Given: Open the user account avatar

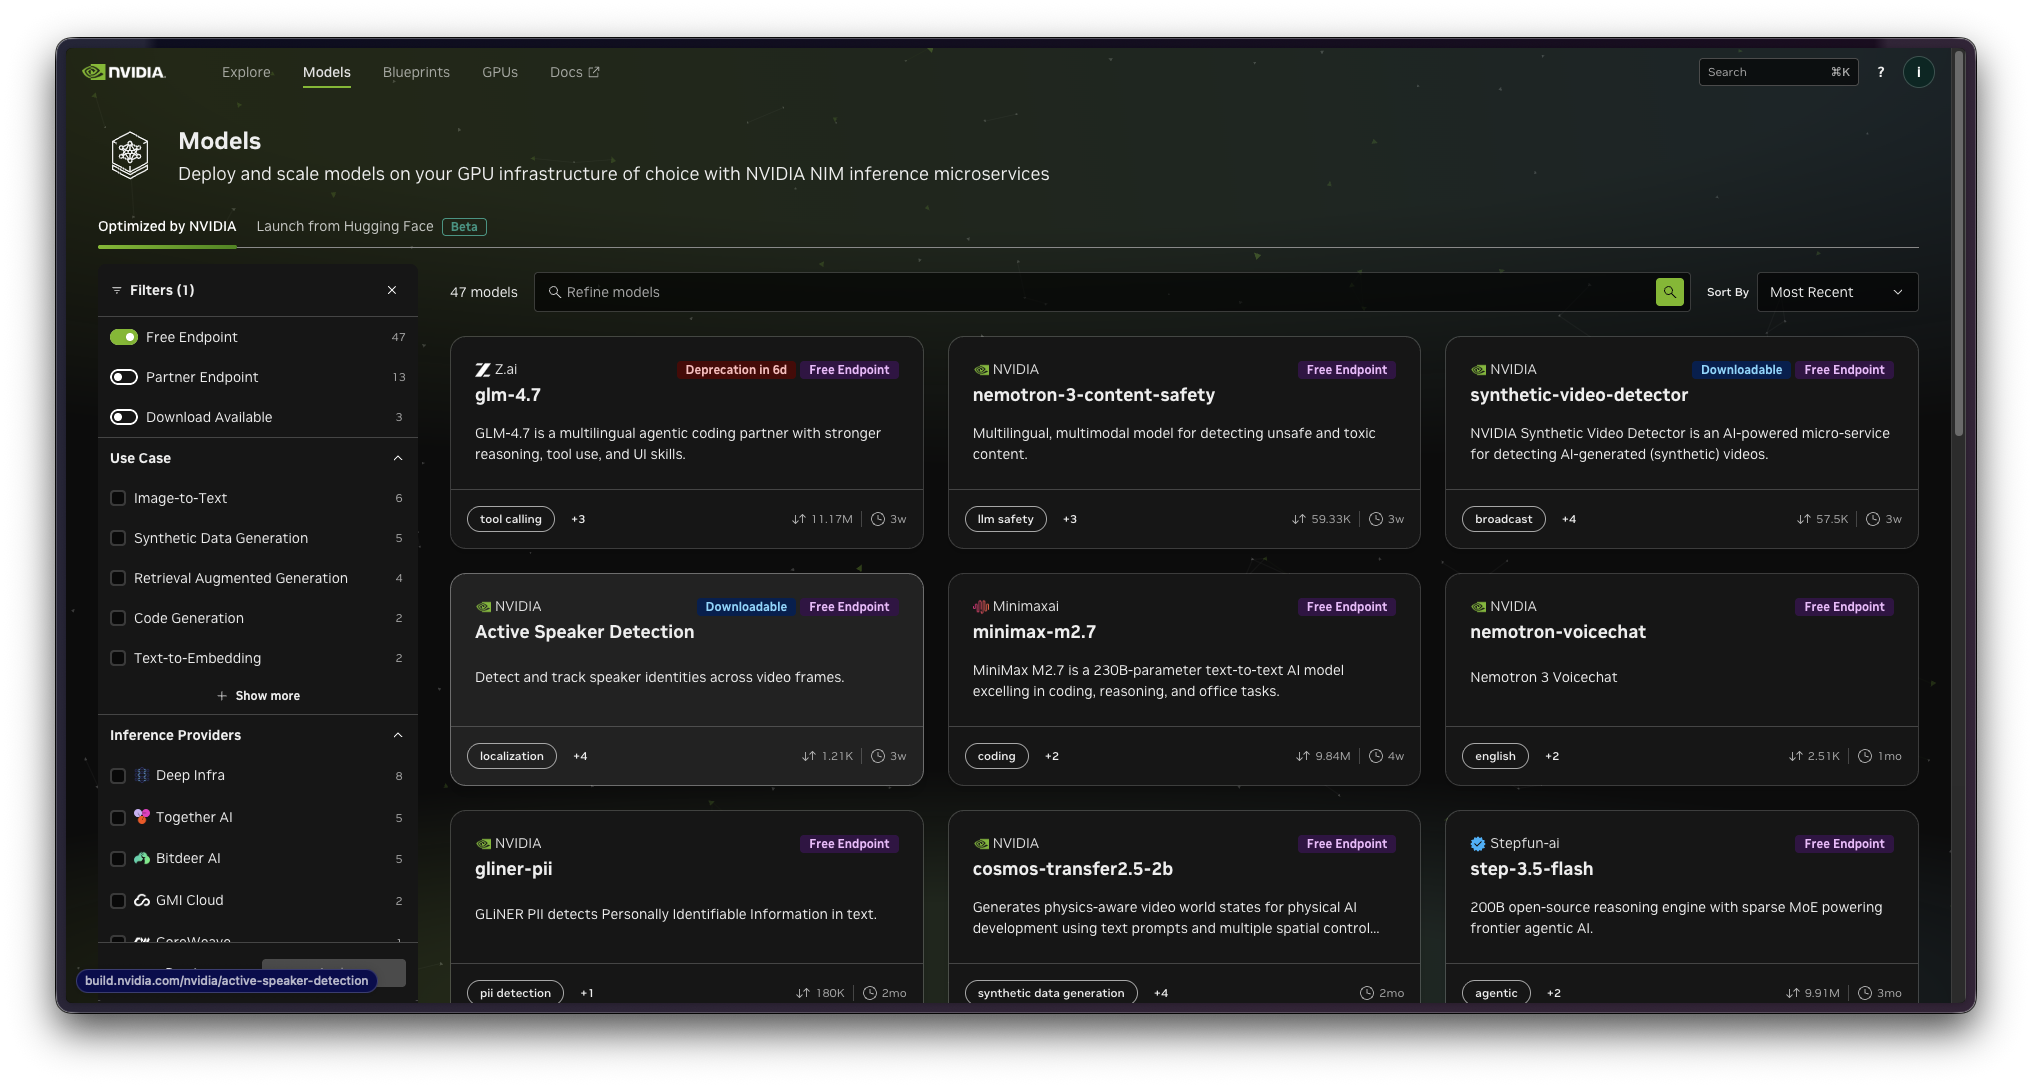Looking at the screenshot, I should click(1918, 72).
